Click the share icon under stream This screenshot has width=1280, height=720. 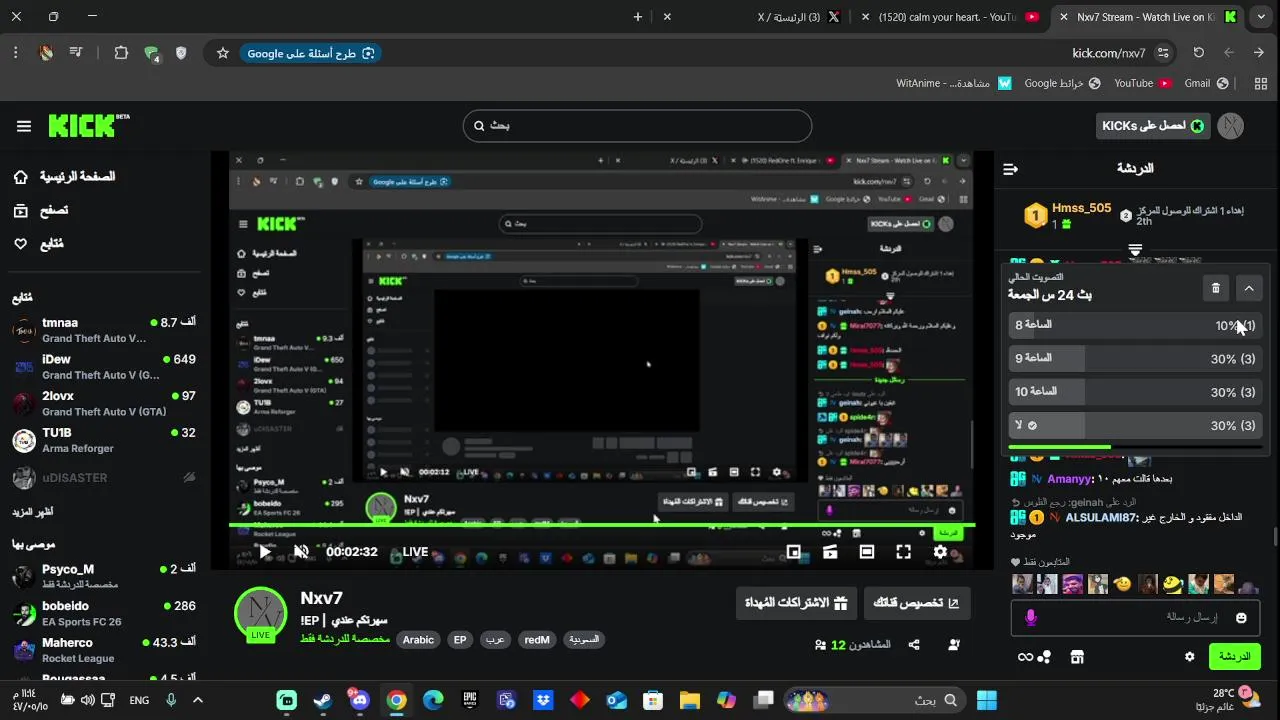tap(914, 645)
